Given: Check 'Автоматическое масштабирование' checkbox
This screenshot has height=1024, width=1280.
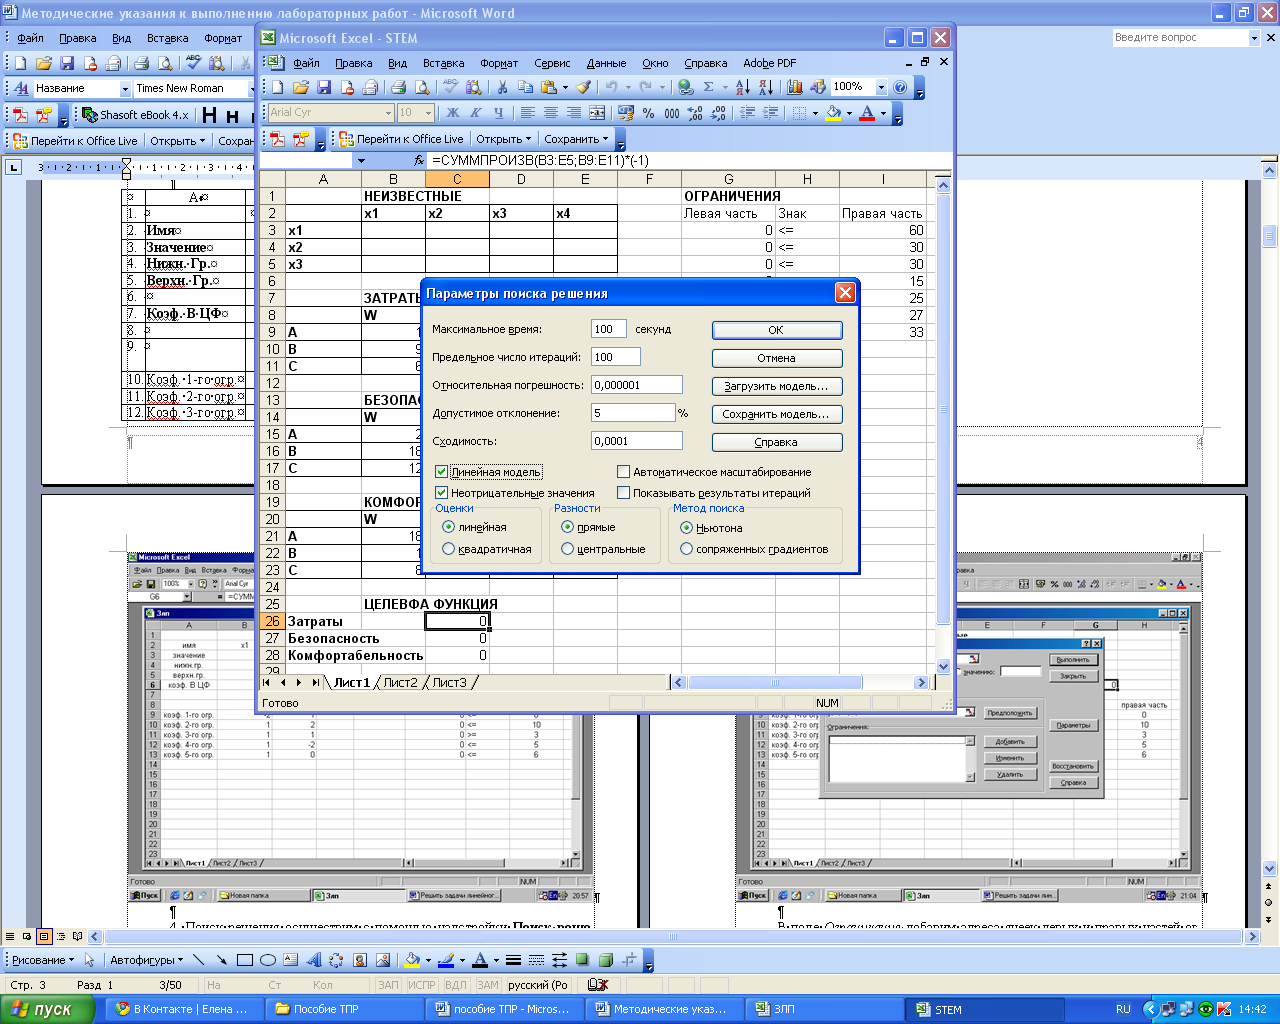Looking at the screenshot, I should [x=623, y=472].
